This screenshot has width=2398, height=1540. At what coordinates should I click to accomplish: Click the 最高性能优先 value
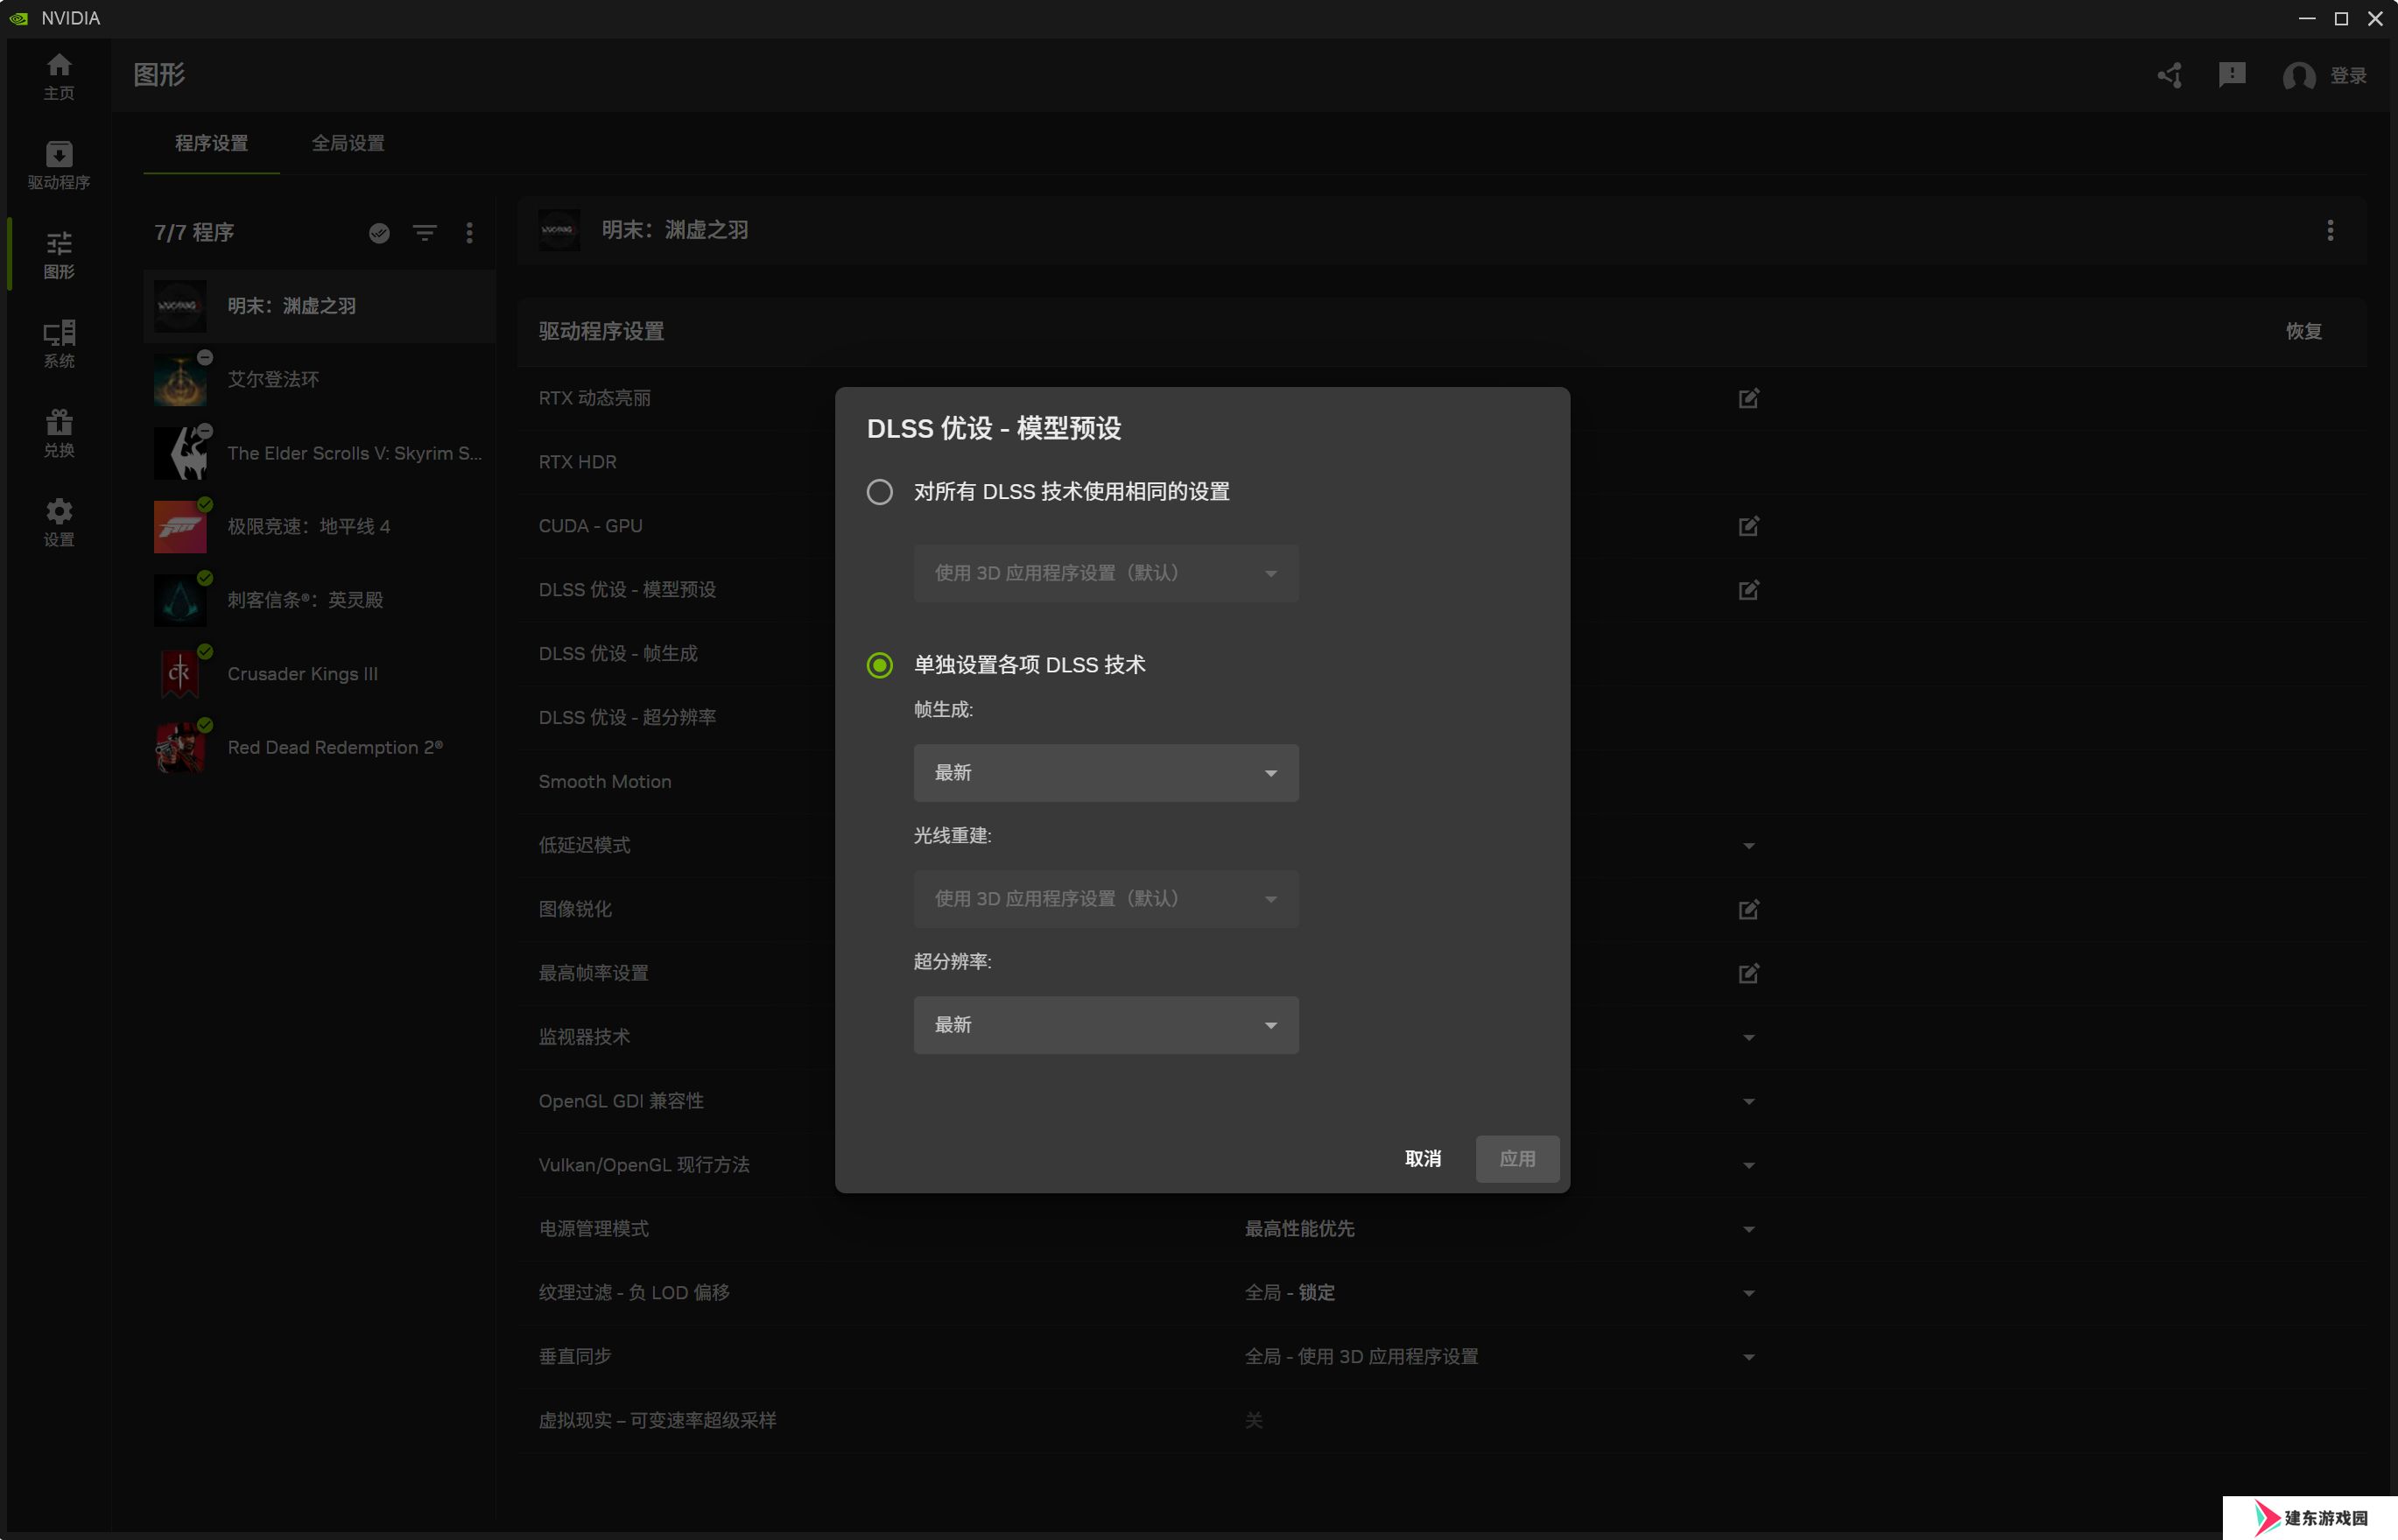[x=1299, y=1229]
